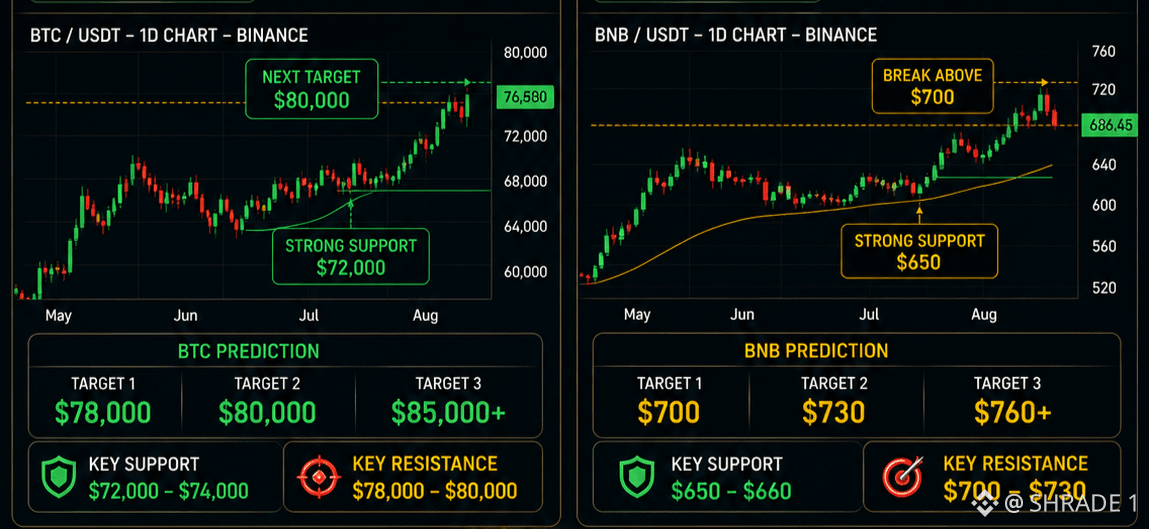Click the red dartboard icon beside BNB key resistance
This screenshot has width=1149, height=529.
point(901,477)
